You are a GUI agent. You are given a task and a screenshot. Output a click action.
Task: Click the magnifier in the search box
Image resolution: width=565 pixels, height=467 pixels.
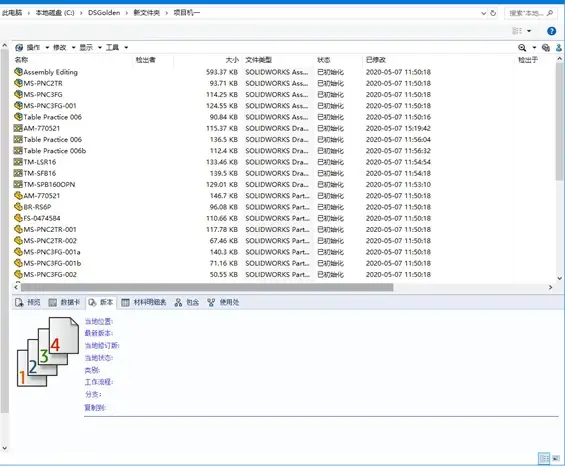tap(550, 13)
